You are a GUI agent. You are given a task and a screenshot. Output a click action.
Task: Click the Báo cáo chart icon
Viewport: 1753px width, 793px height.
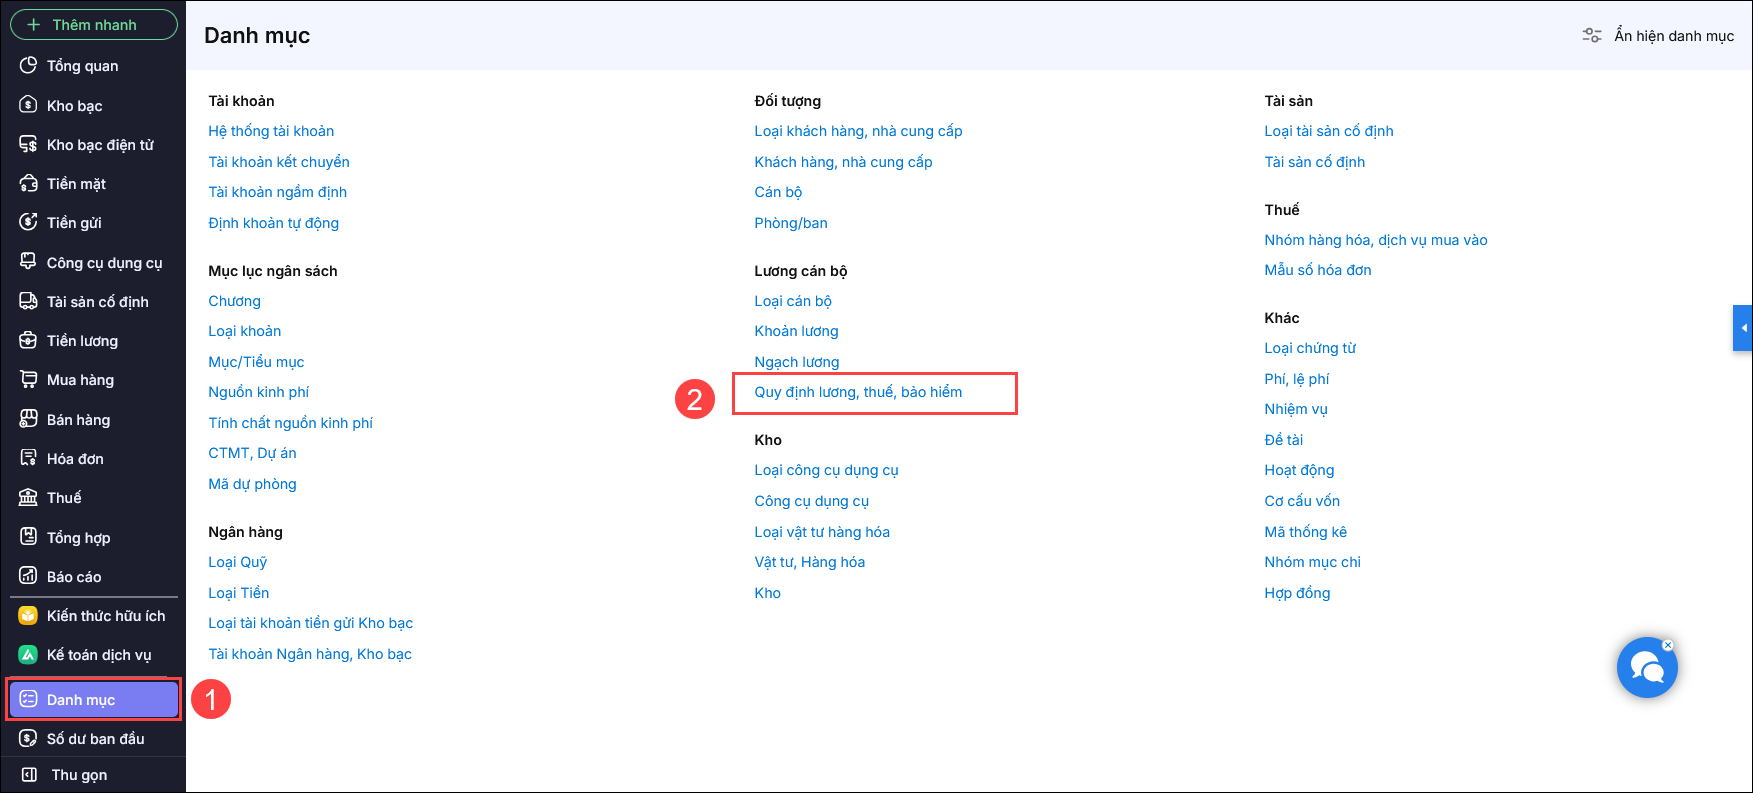click(x=28, y=577)
